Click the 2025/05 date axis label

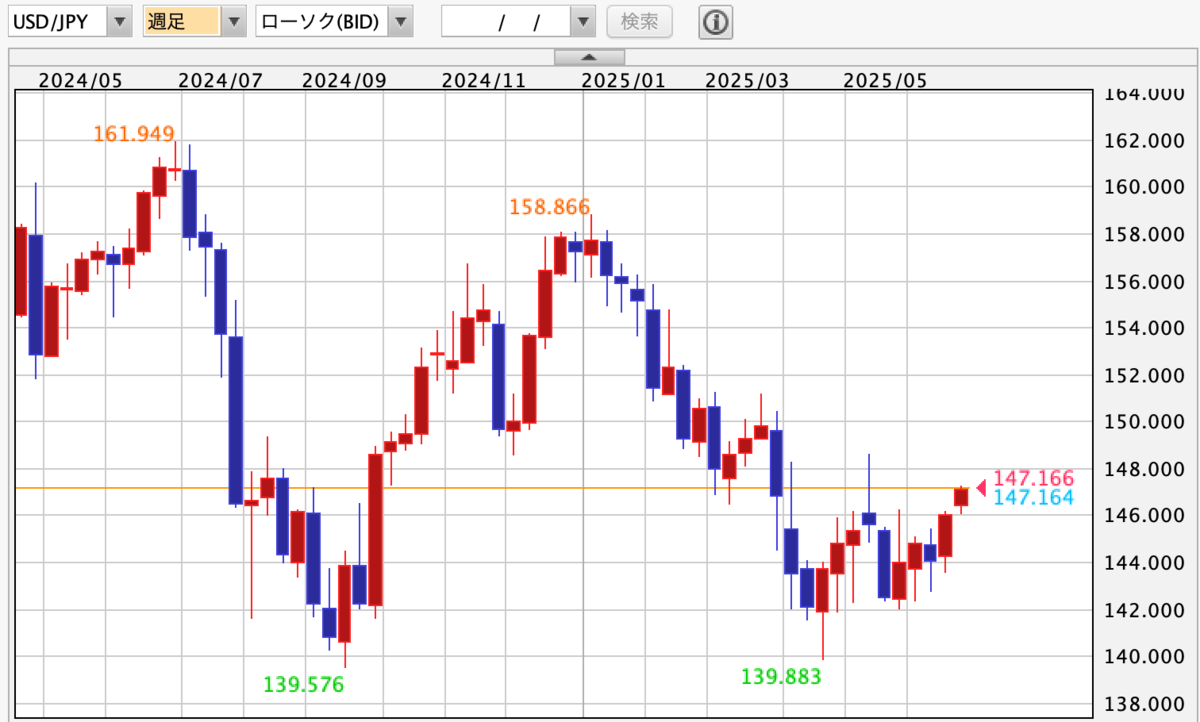(885, 80)
